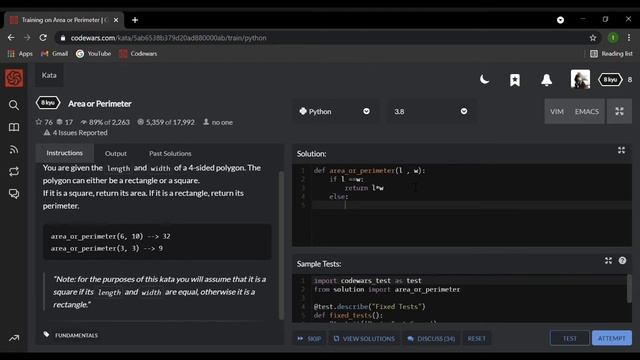The image size is (640, 360).
Task: Click the FUNDAMENTALS tag label
Action: [76, 335]
